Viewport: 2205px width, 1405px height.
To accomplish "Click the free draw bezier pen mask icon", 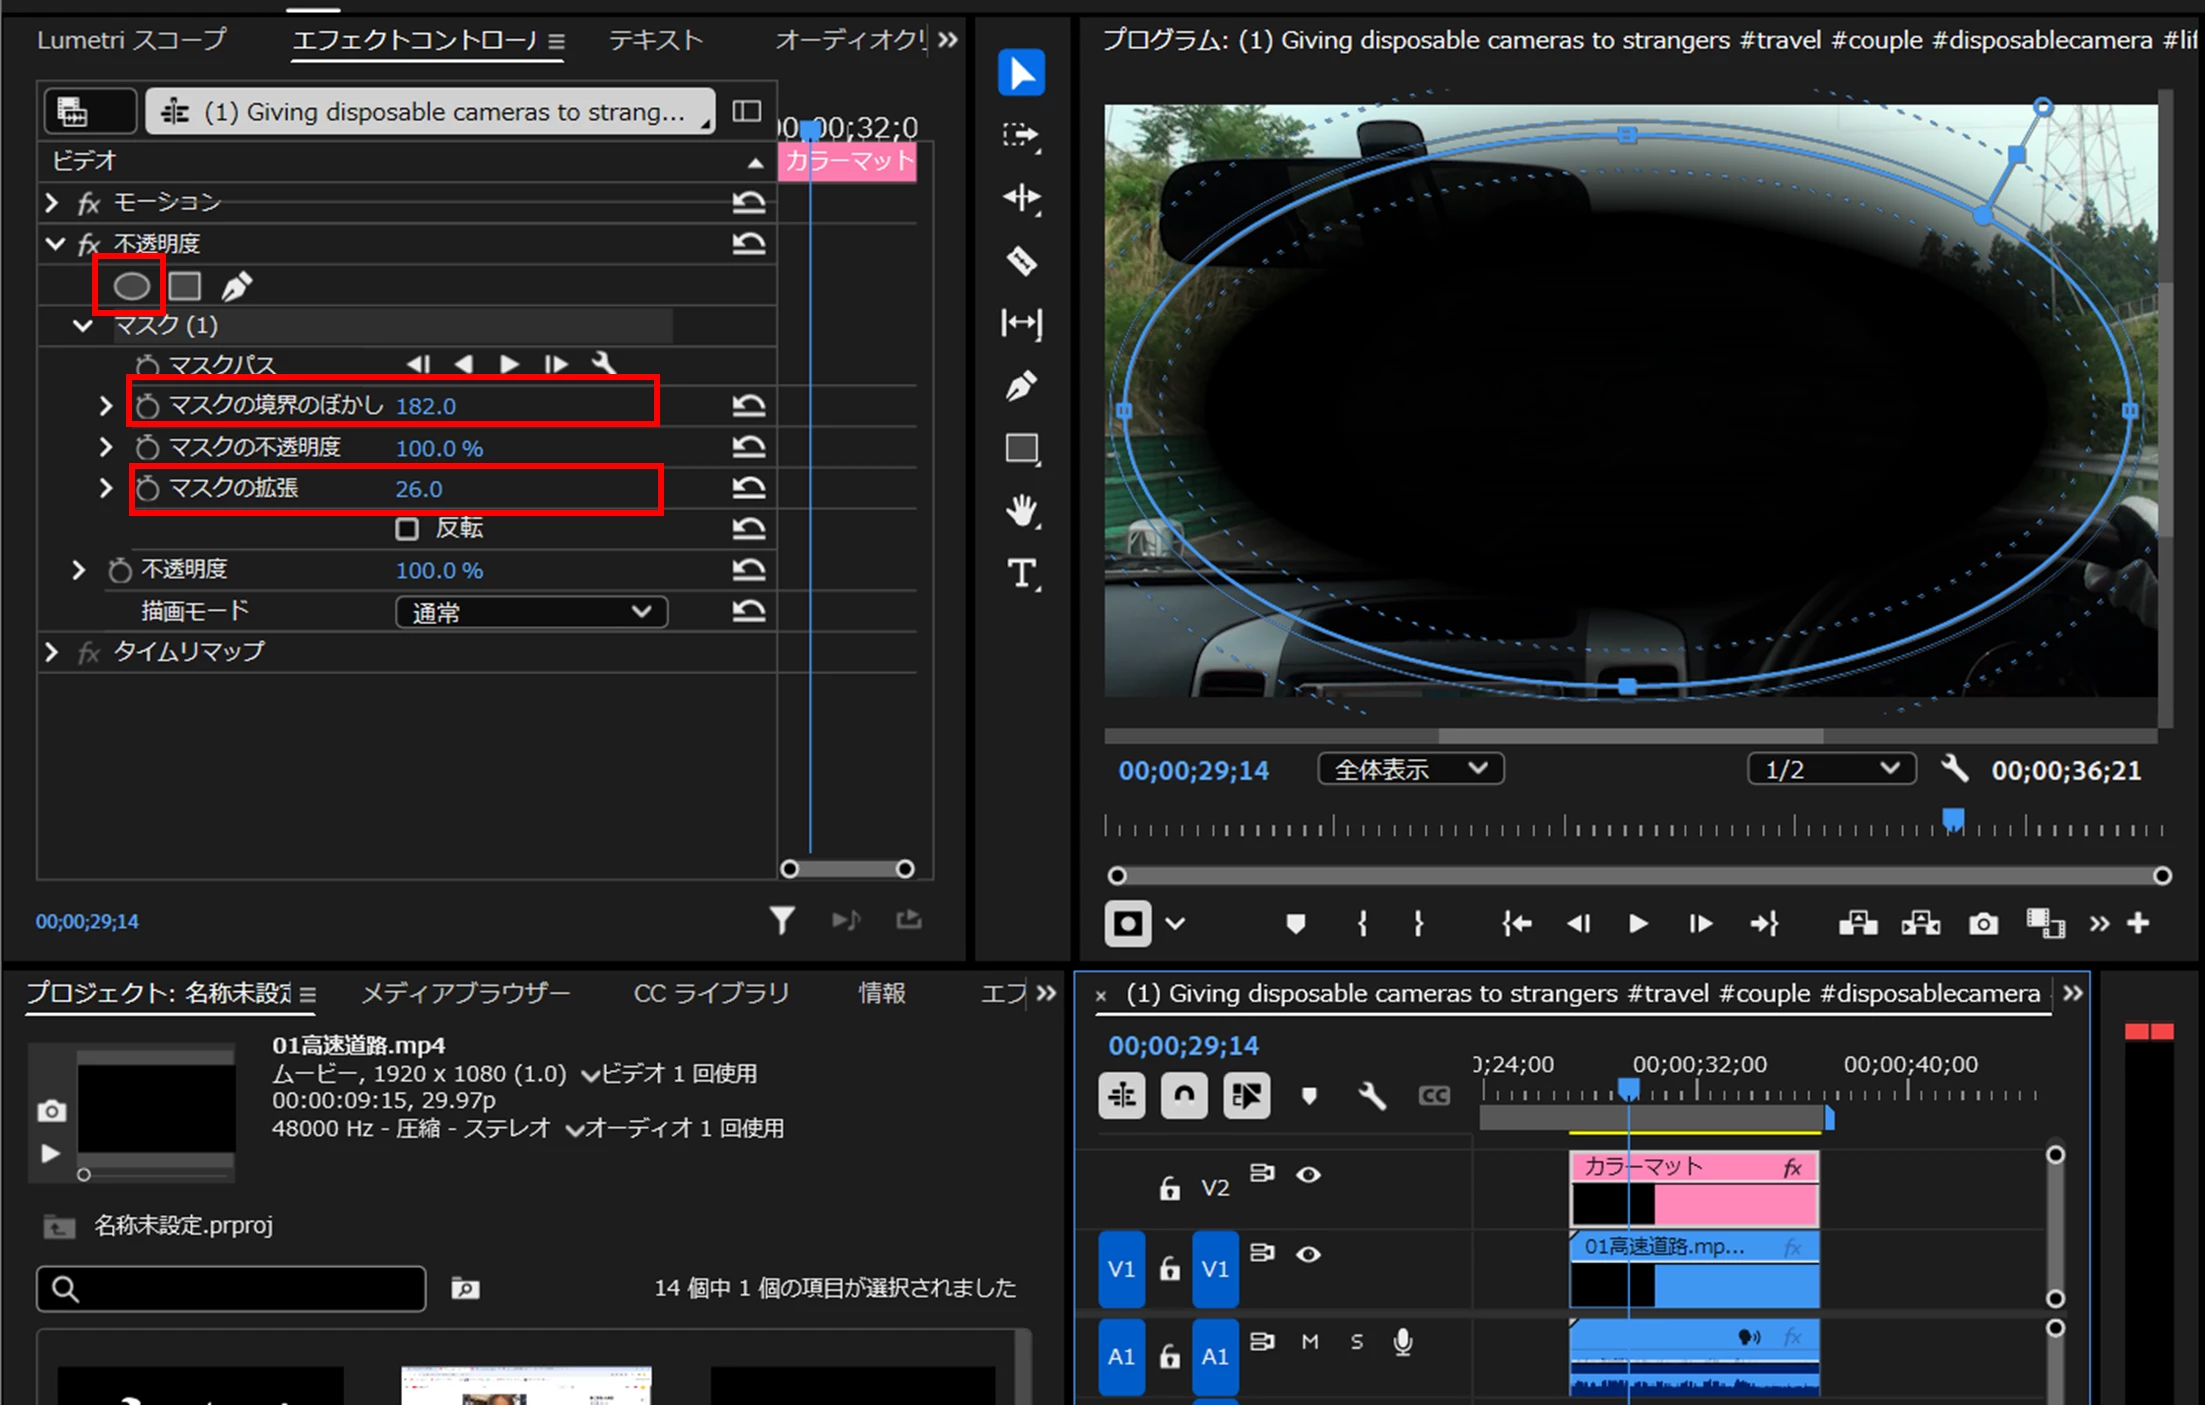I will [x=236, y=287].
